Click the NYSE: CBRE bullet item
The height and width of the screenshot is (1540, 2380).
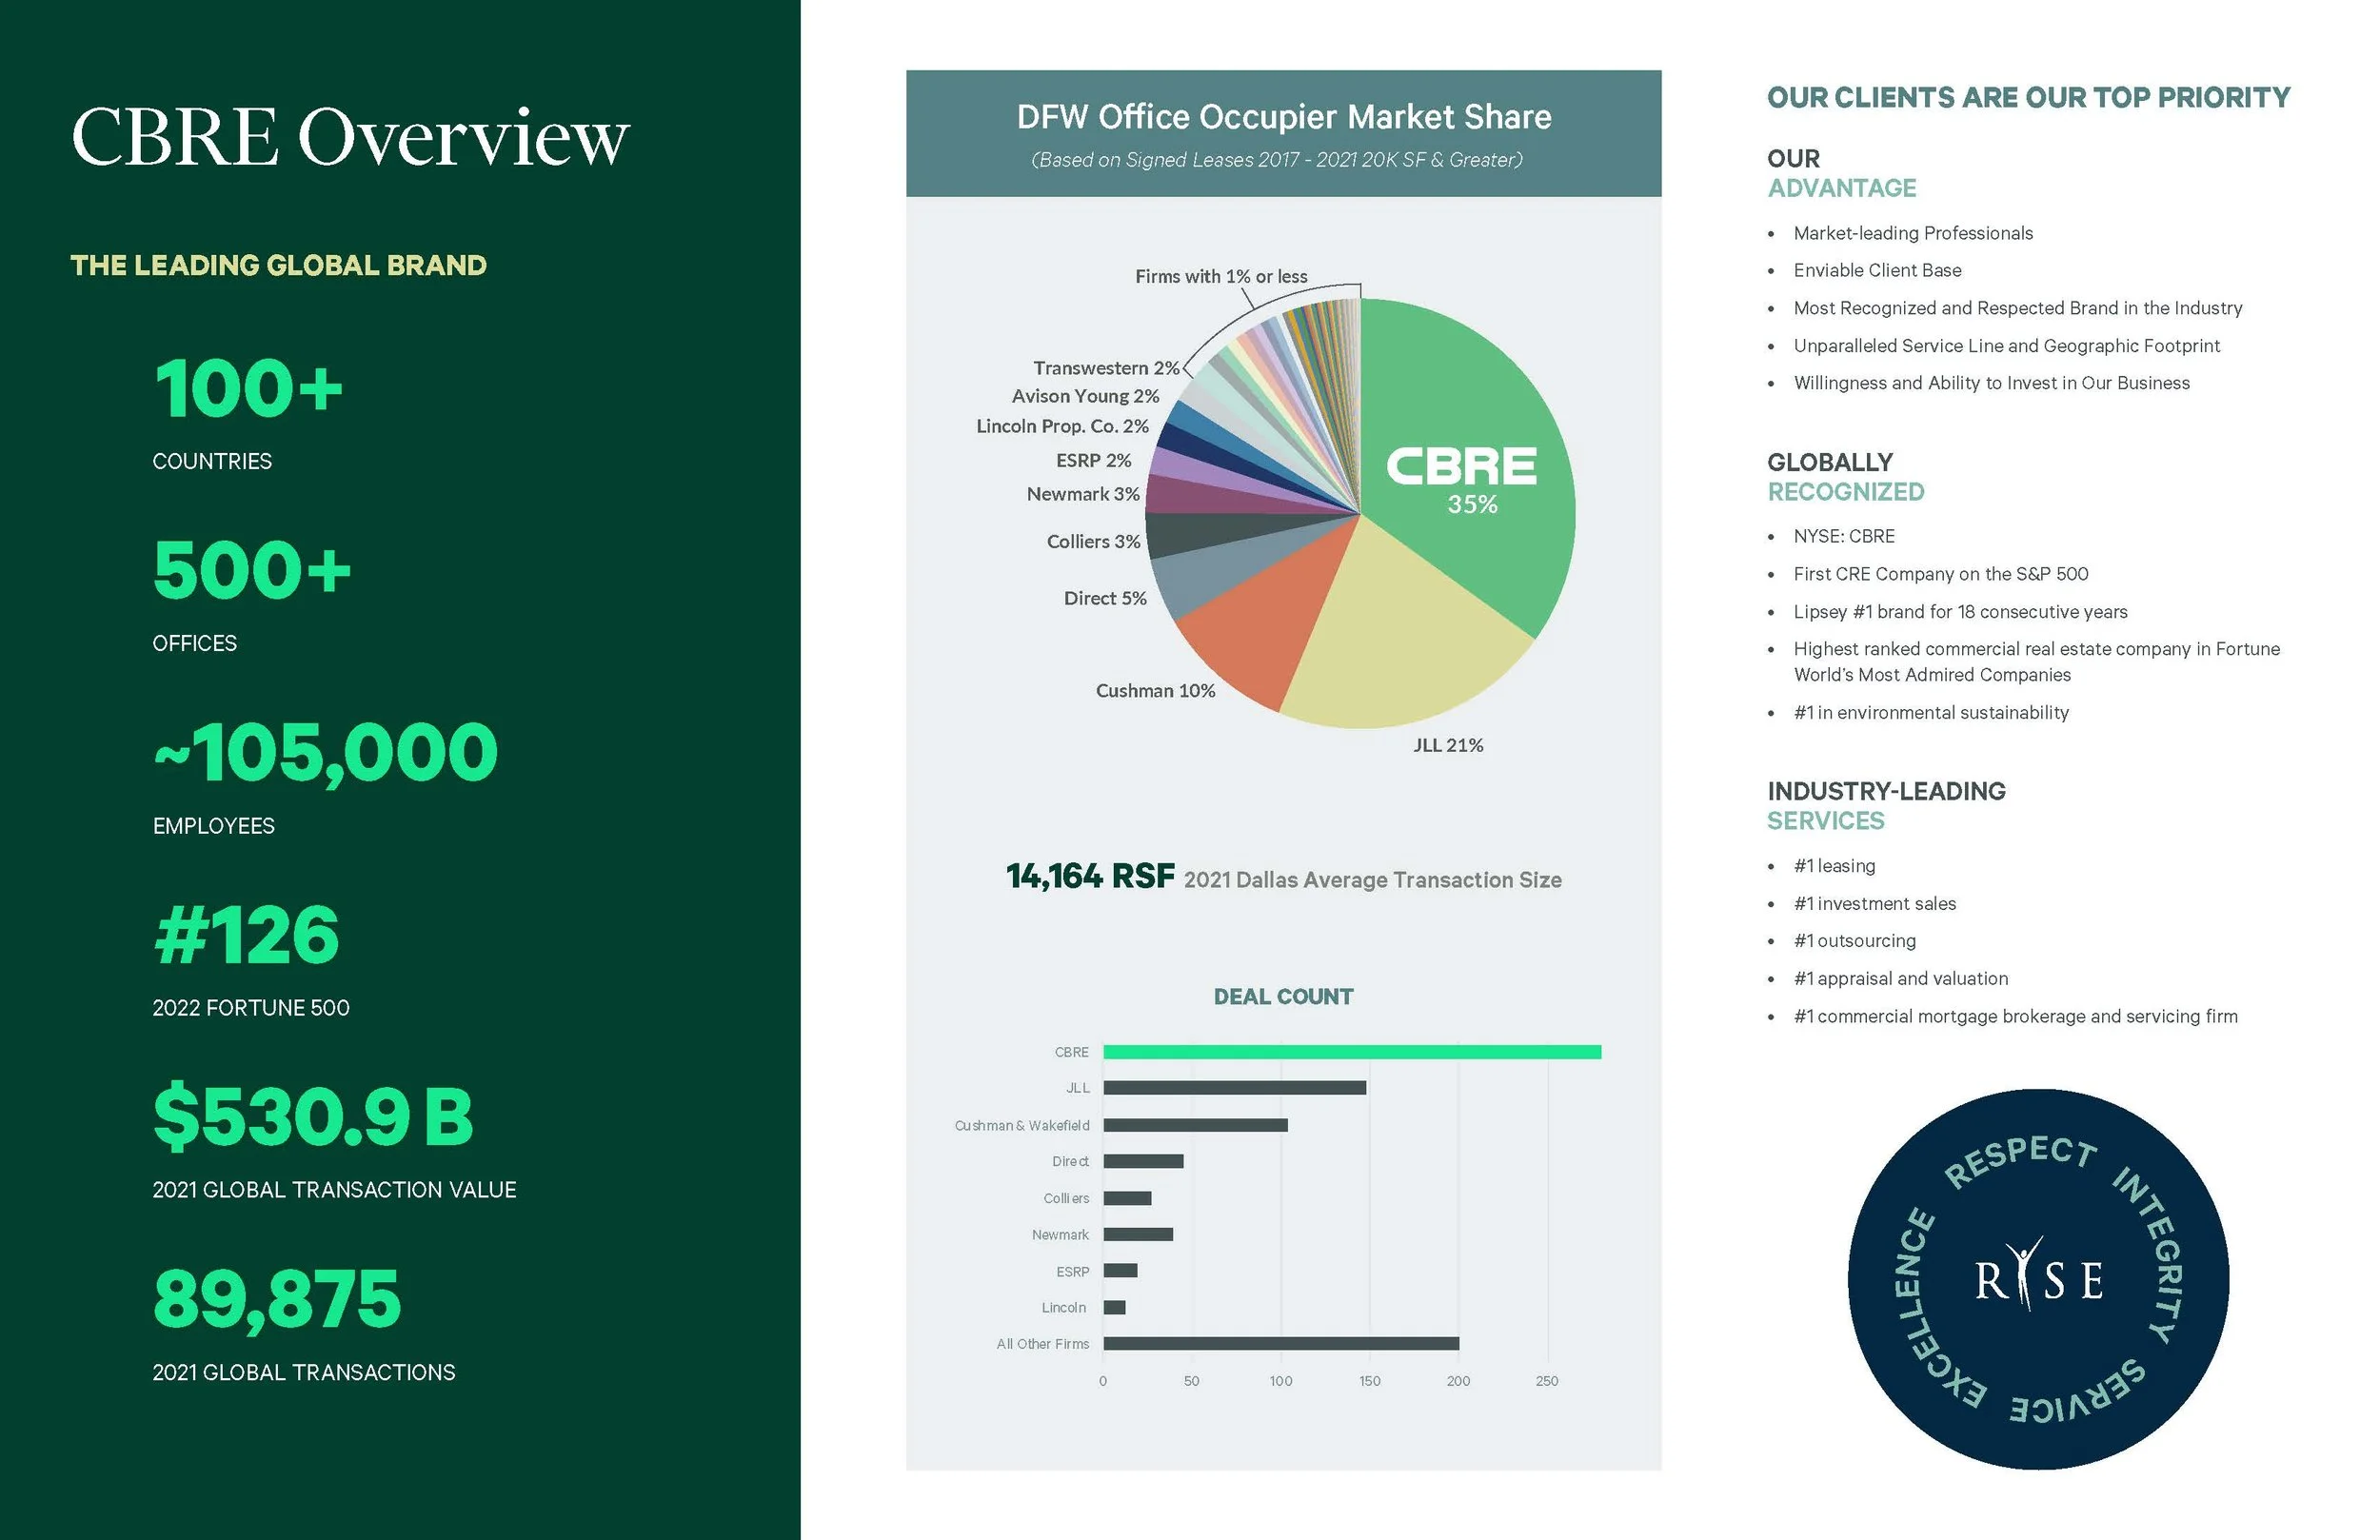pos(1843,536)
